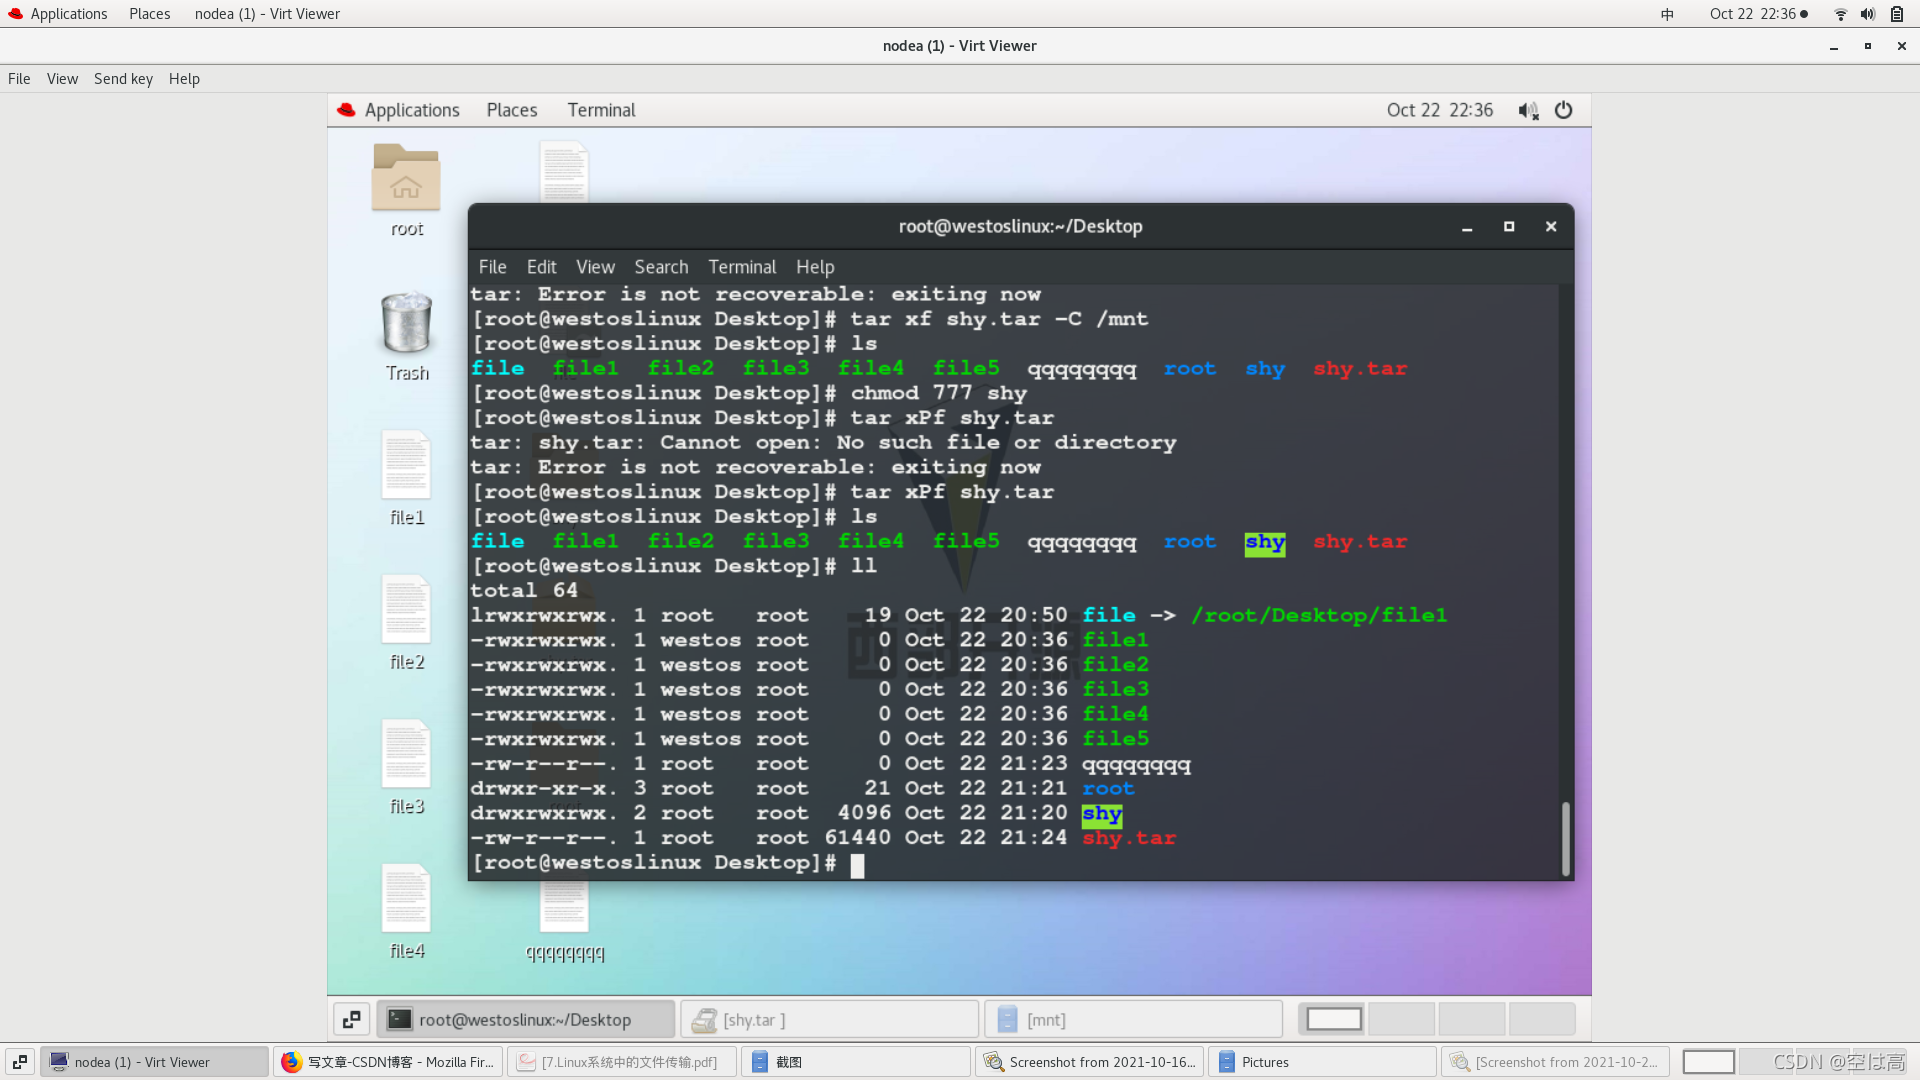Click the host Wi-Fi status icon
This screenshot has height=1080, width=1920.
point(1840,14)
